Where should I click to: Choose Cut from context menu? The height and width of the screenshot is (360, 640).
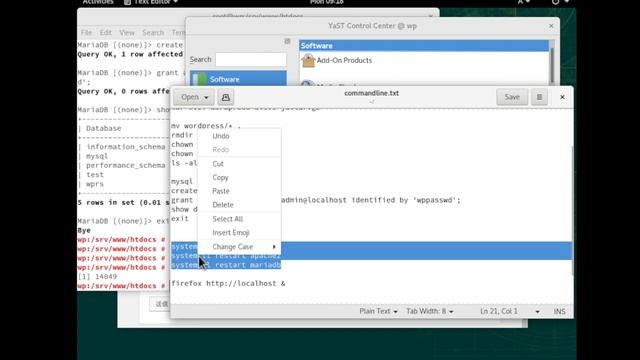239,164
